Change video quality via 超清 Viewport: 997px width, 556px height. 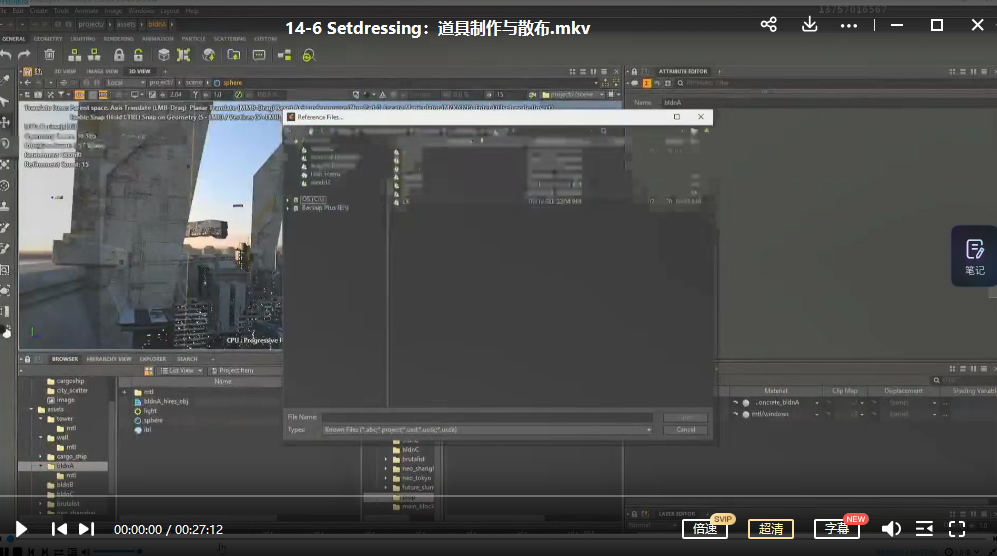(x=771, y=529)
